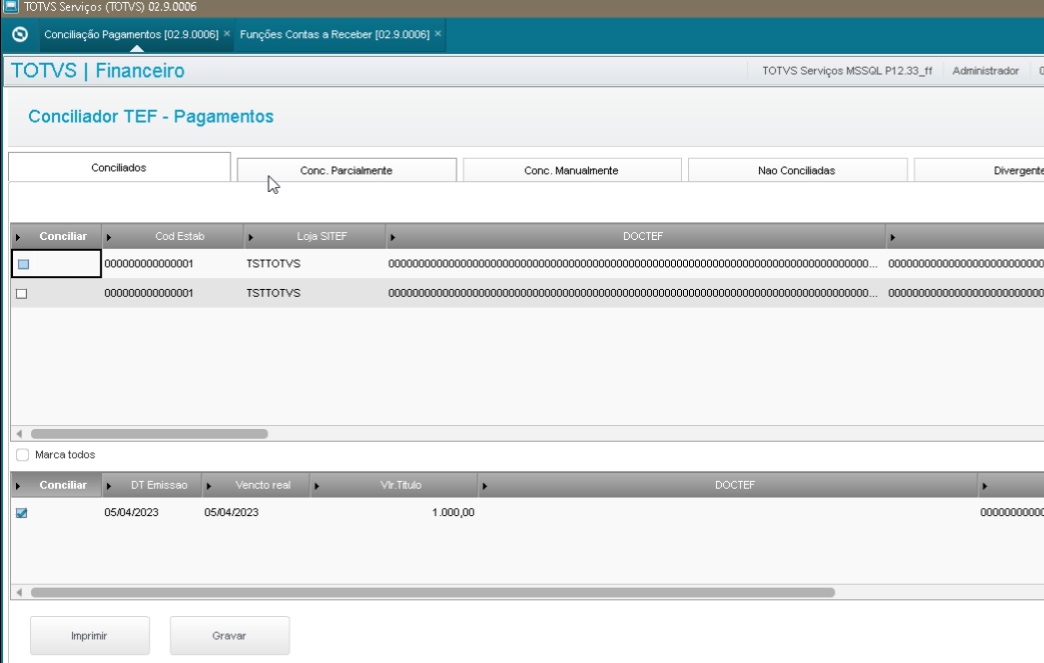Click the Vencto real column header

point(256,485)
